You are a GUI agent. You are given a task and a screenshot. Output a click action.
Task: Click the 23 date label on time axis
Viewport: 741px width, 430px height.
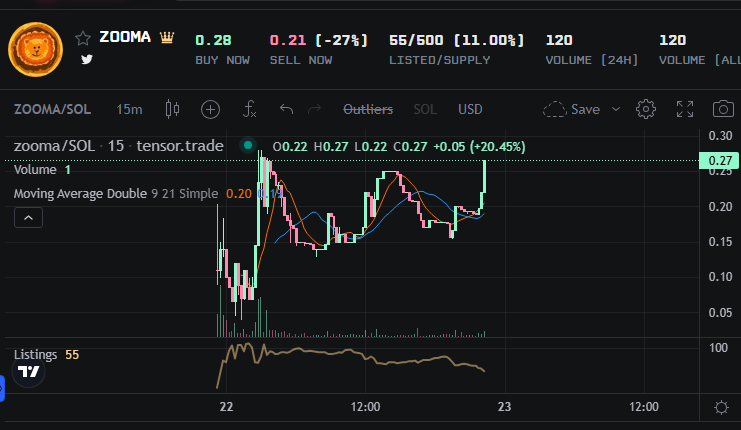coord(504,407)
